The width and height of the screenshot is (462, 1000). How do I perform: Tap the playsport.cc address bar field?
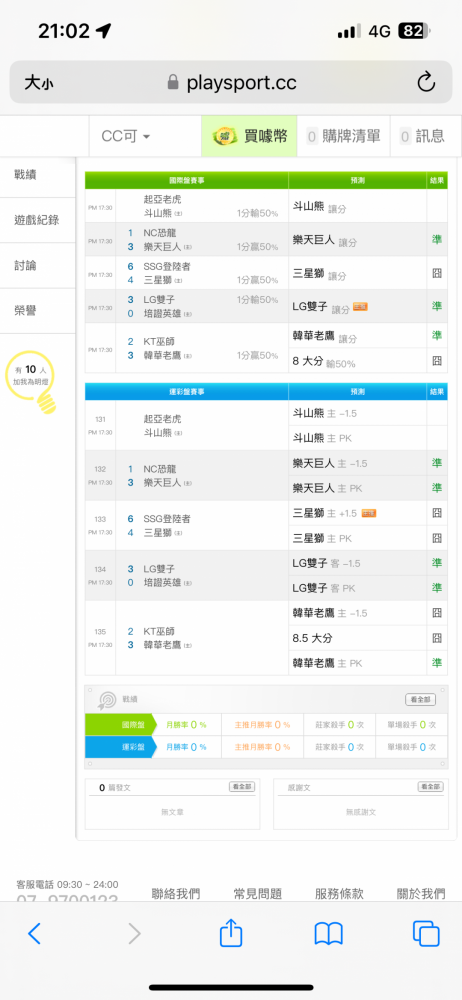231,82
